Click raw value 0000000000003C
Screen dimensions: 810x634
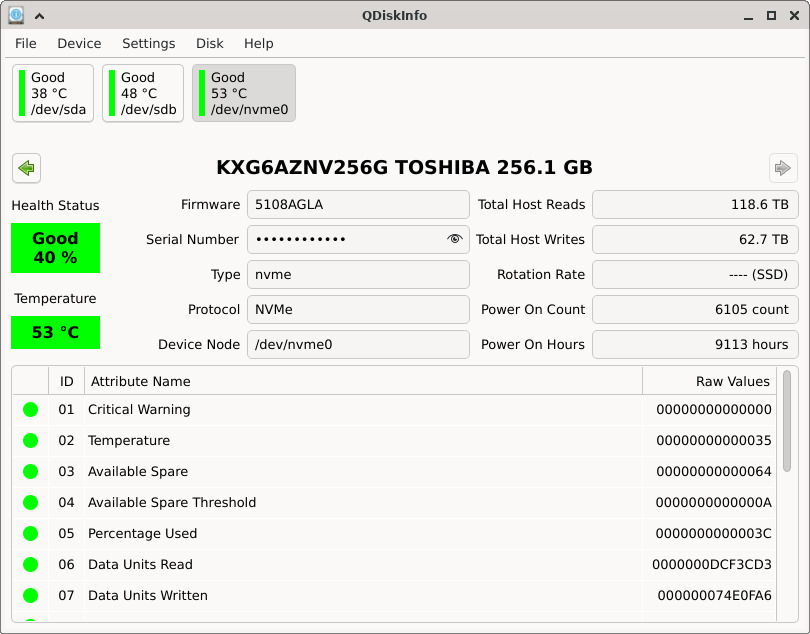coord(714,534)
